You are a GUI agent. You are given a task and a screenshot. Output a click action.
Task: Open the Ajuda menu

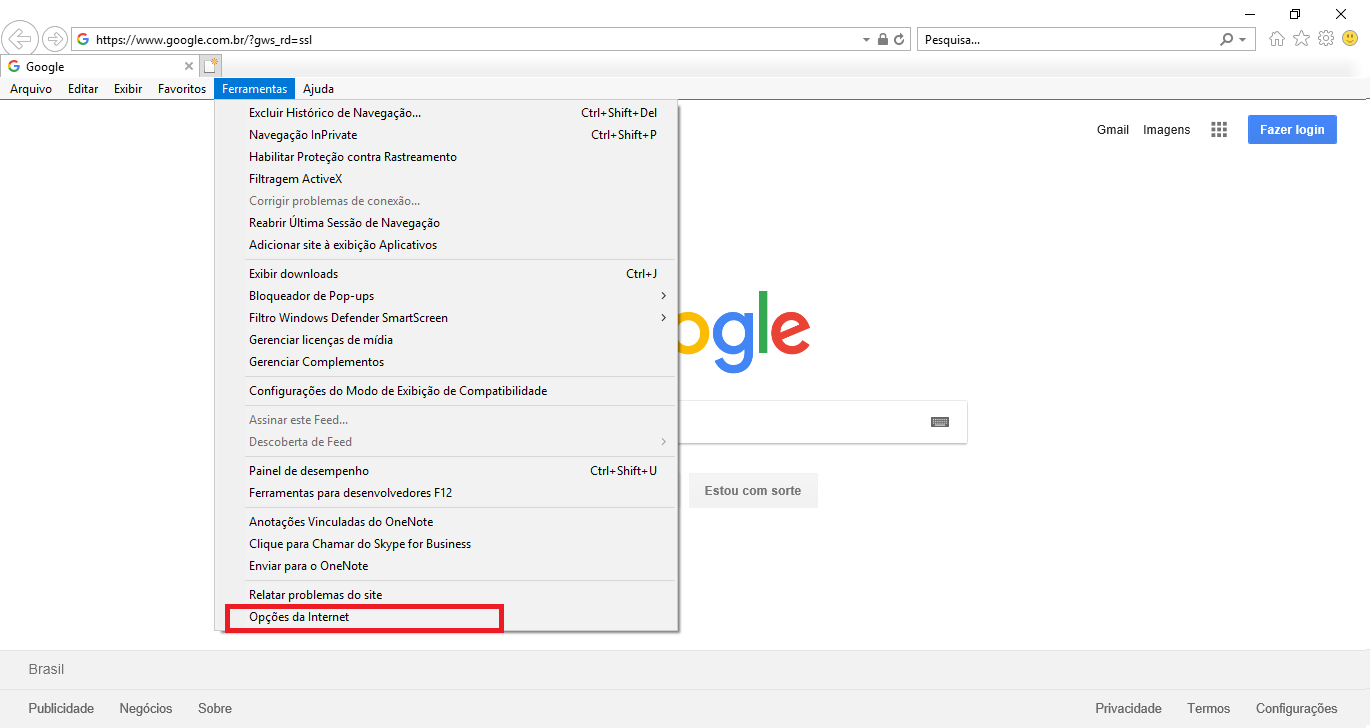click(x=319, y=89)
